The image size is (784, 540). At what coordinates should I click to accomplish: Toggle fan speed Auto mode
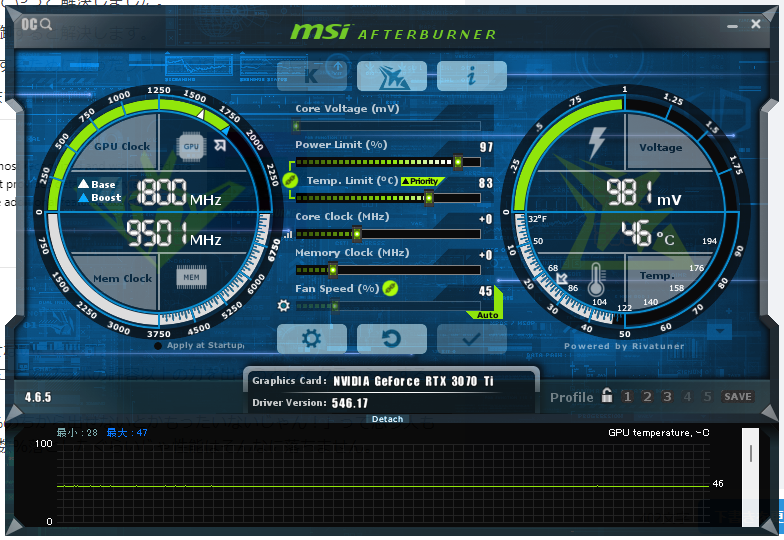(x=487, y=315)
